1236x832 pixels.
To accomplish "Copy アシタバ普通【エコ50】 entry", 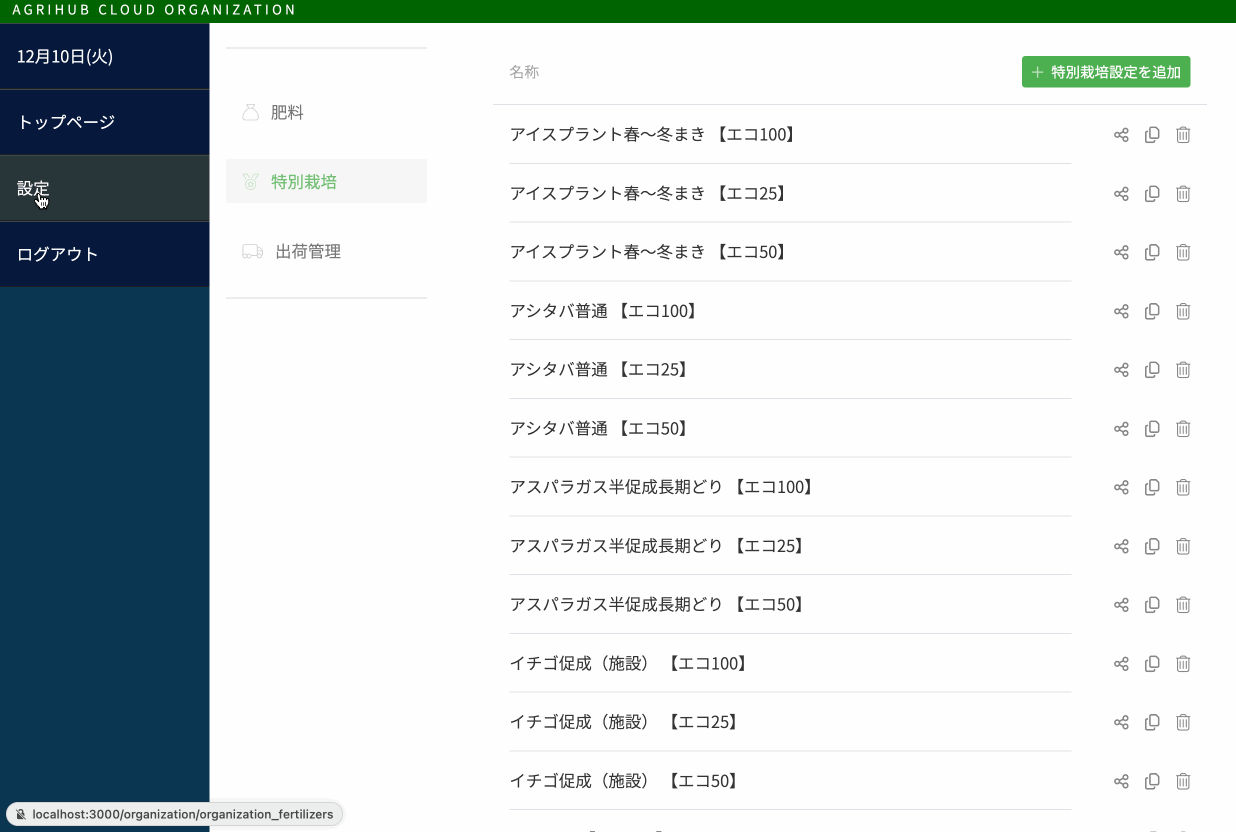I will tap(1152, 429).
